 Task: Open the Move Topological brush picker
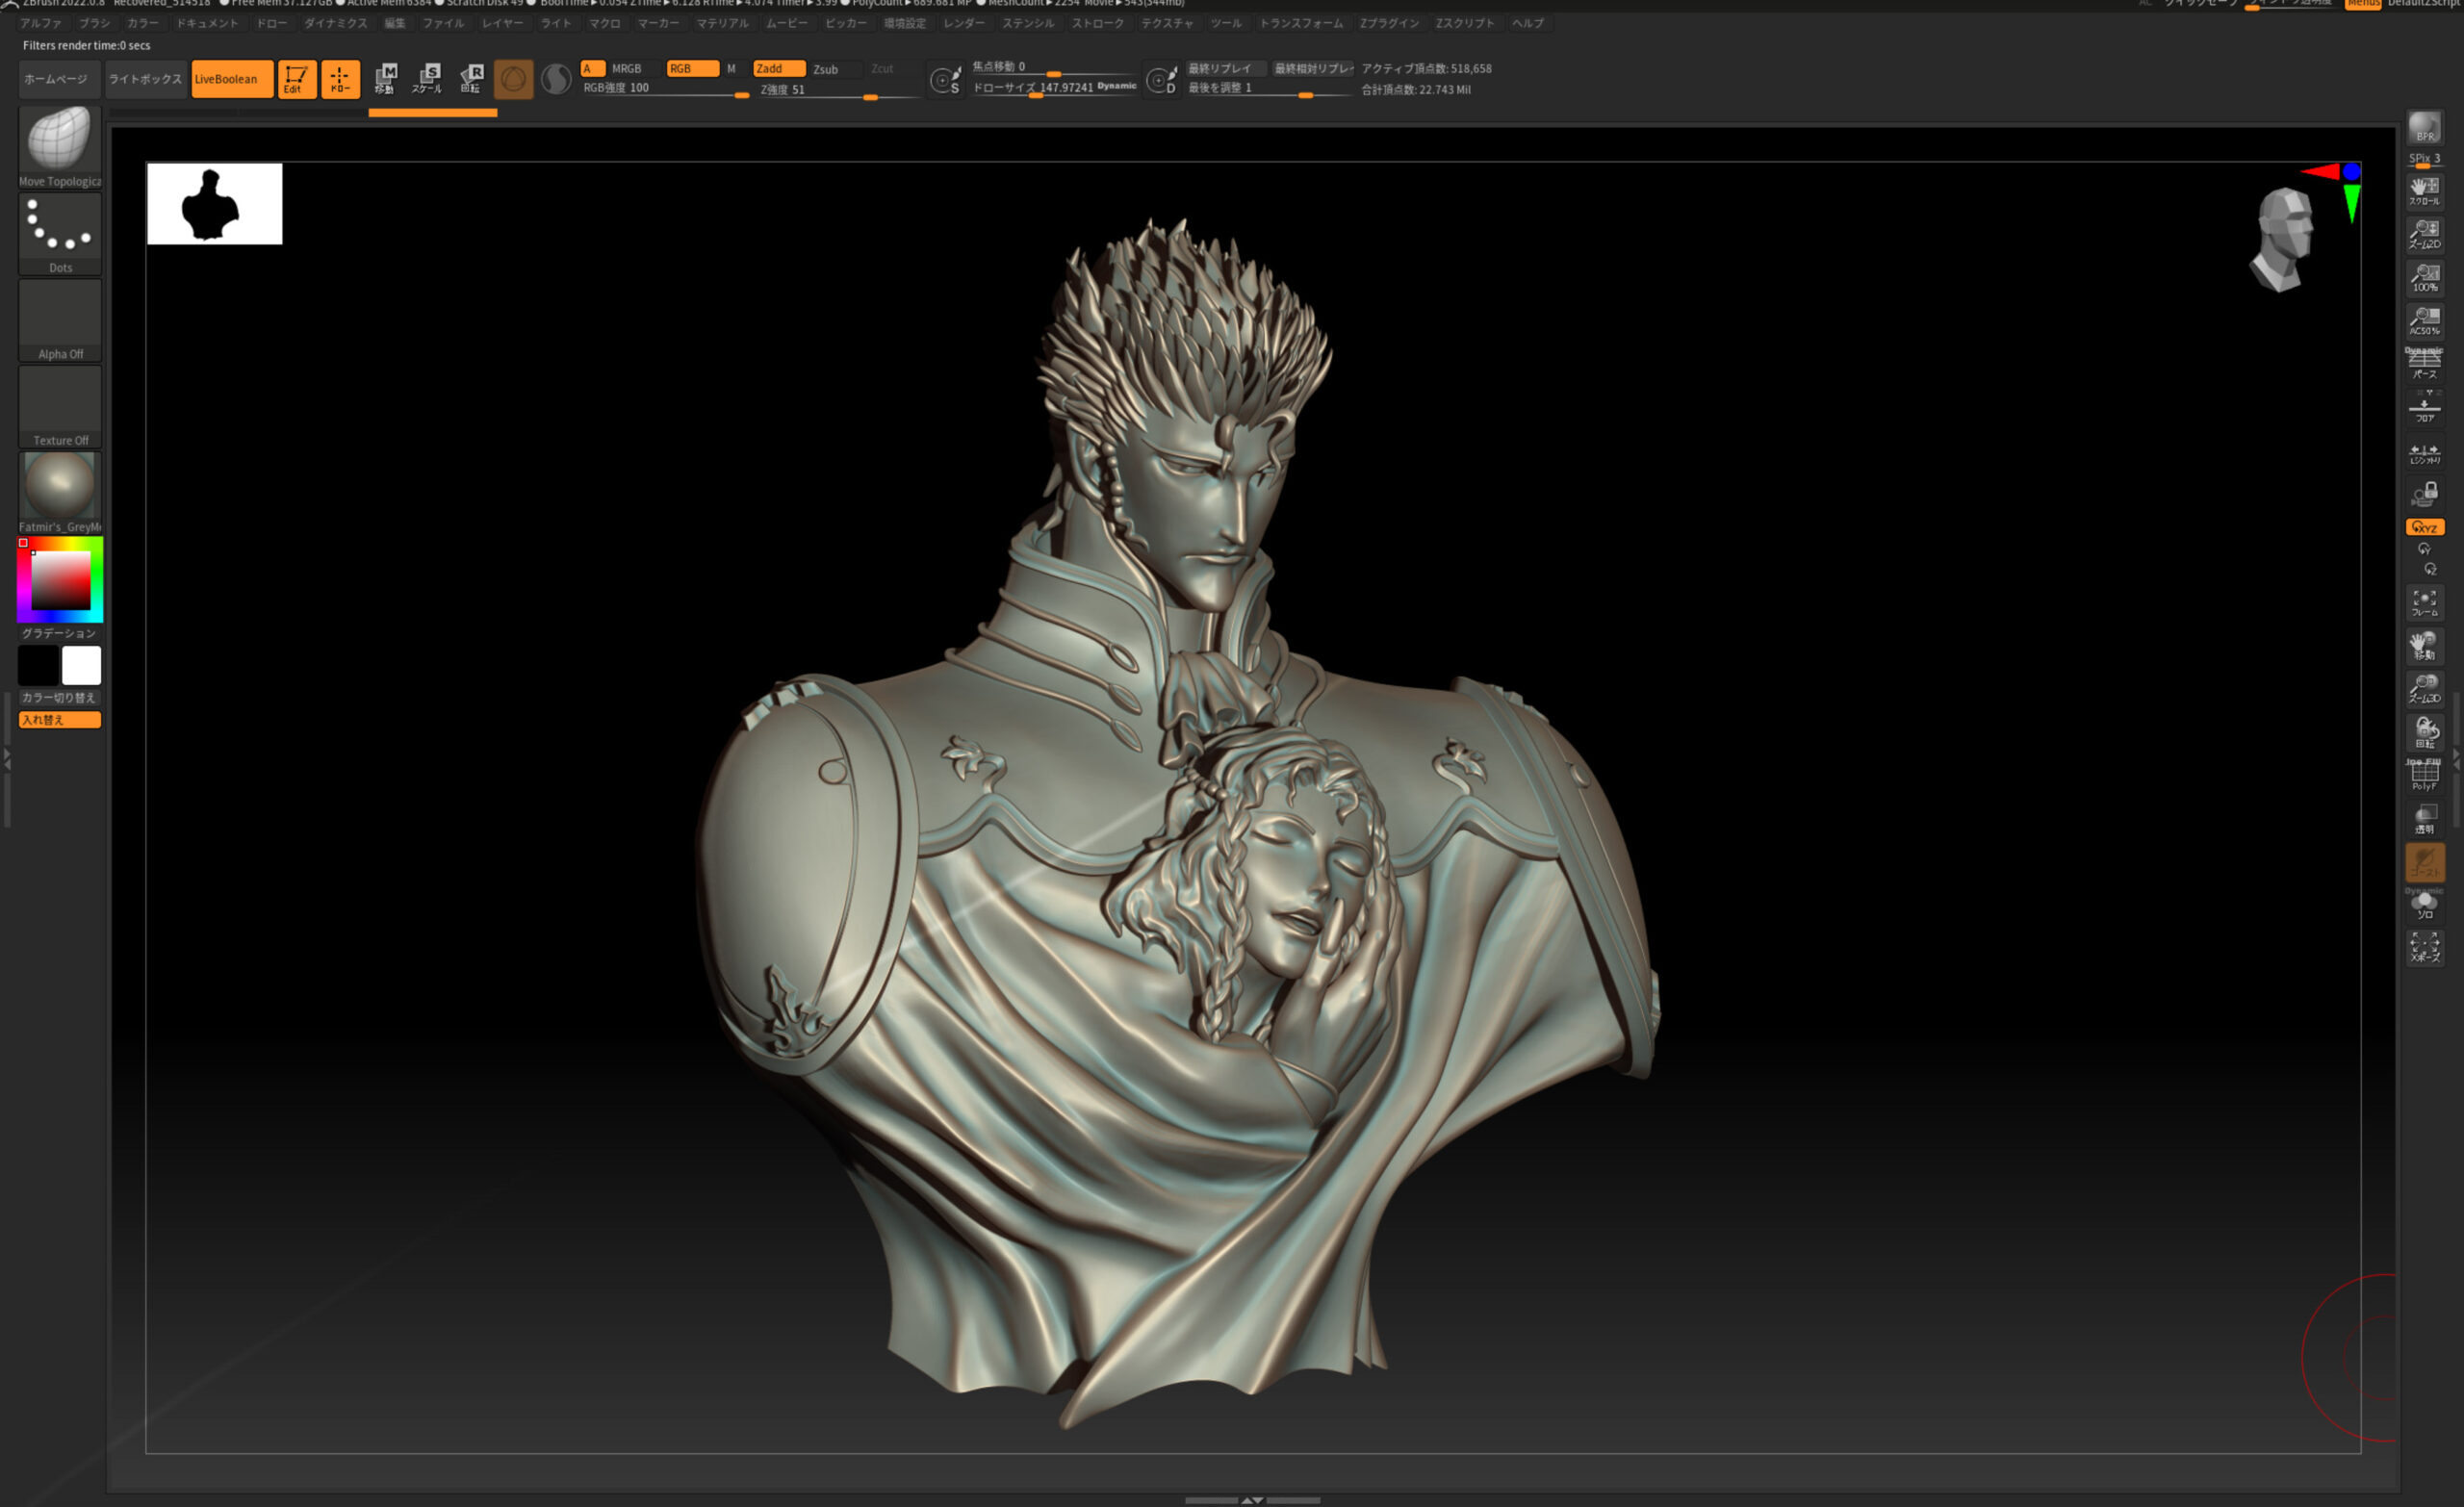click(60, 147)
